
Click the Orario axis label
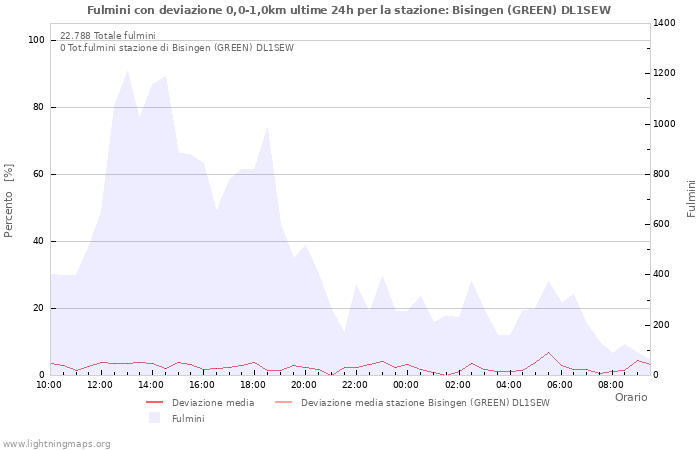click(x=630, y=397)
